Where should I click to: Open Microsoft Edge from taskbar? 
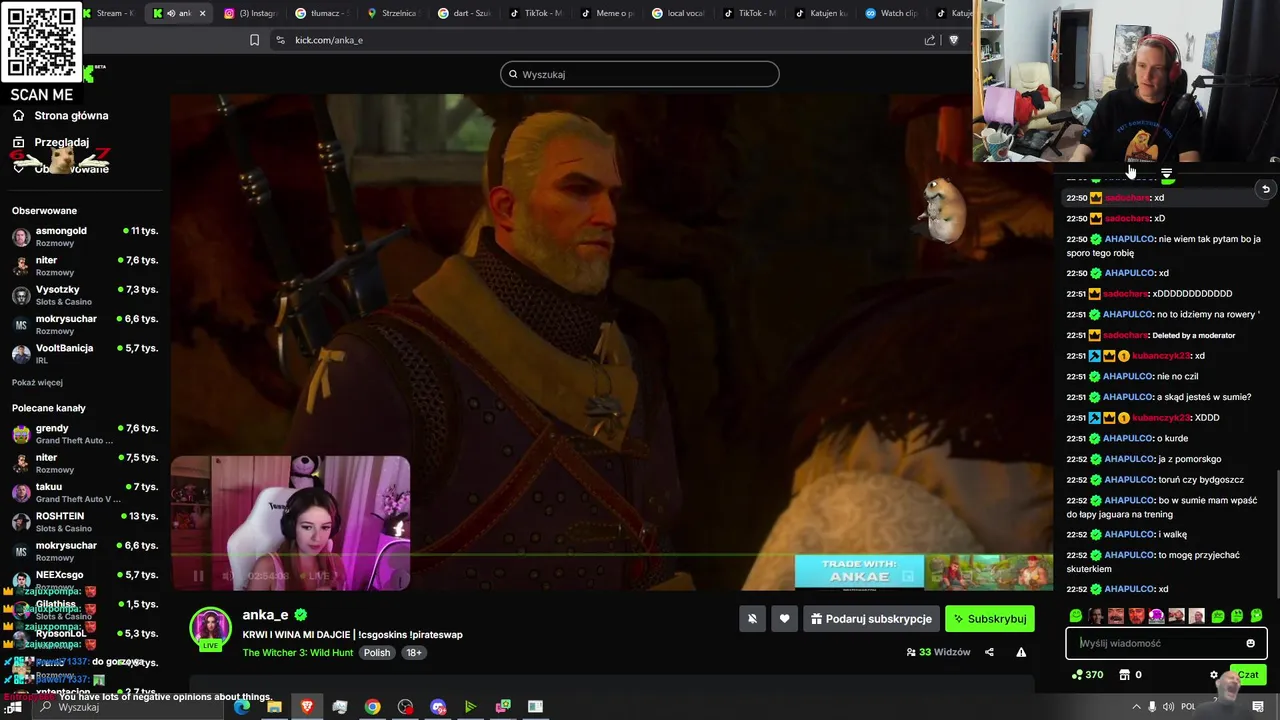(241, 707)
